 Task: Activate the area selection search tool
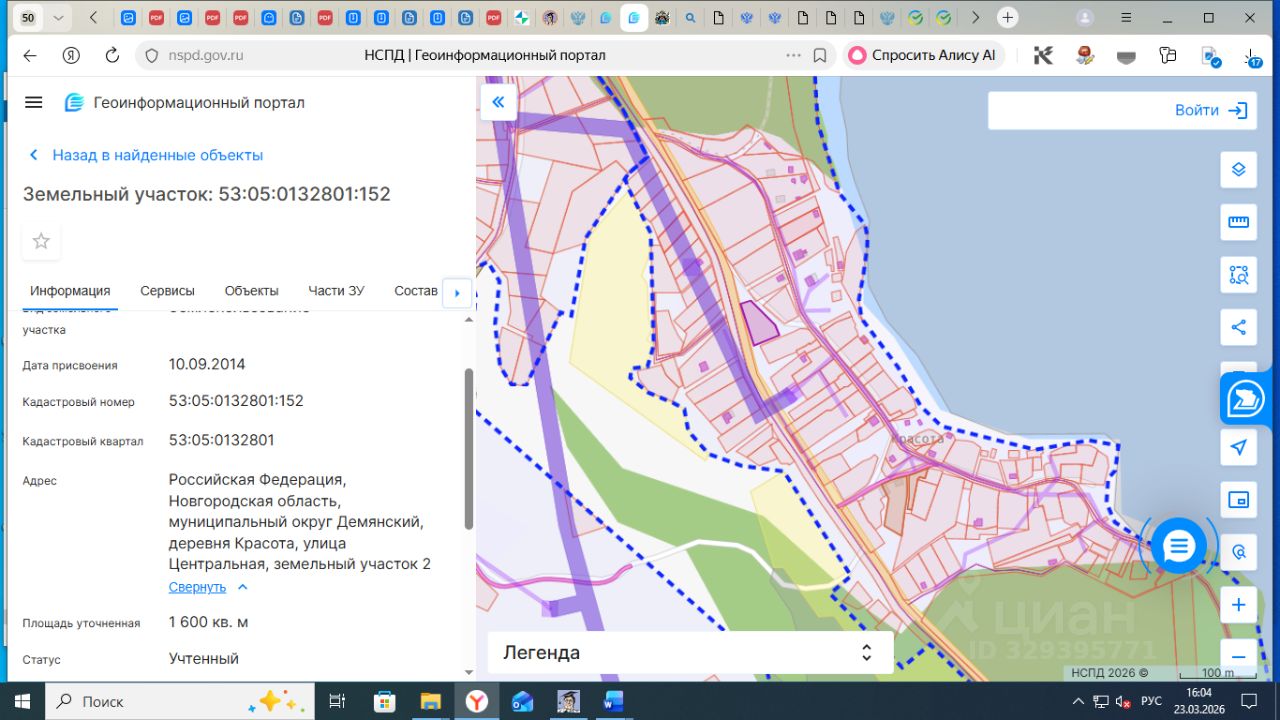point(1238,274)
